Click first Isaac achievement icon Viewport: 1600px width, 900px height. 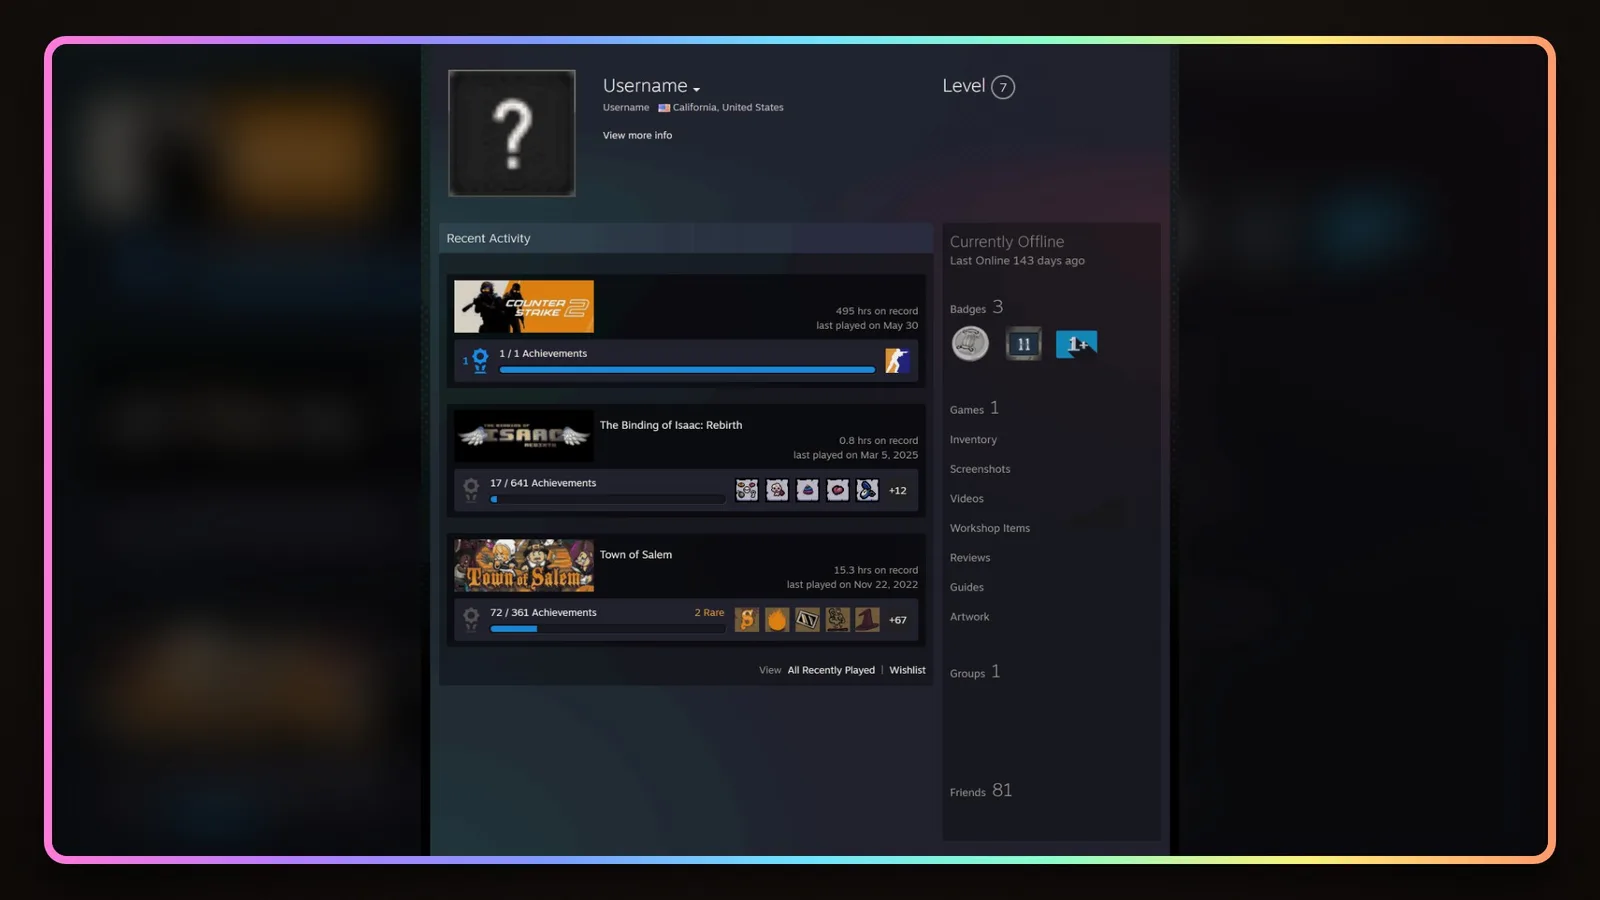click(x=747, y=490)
